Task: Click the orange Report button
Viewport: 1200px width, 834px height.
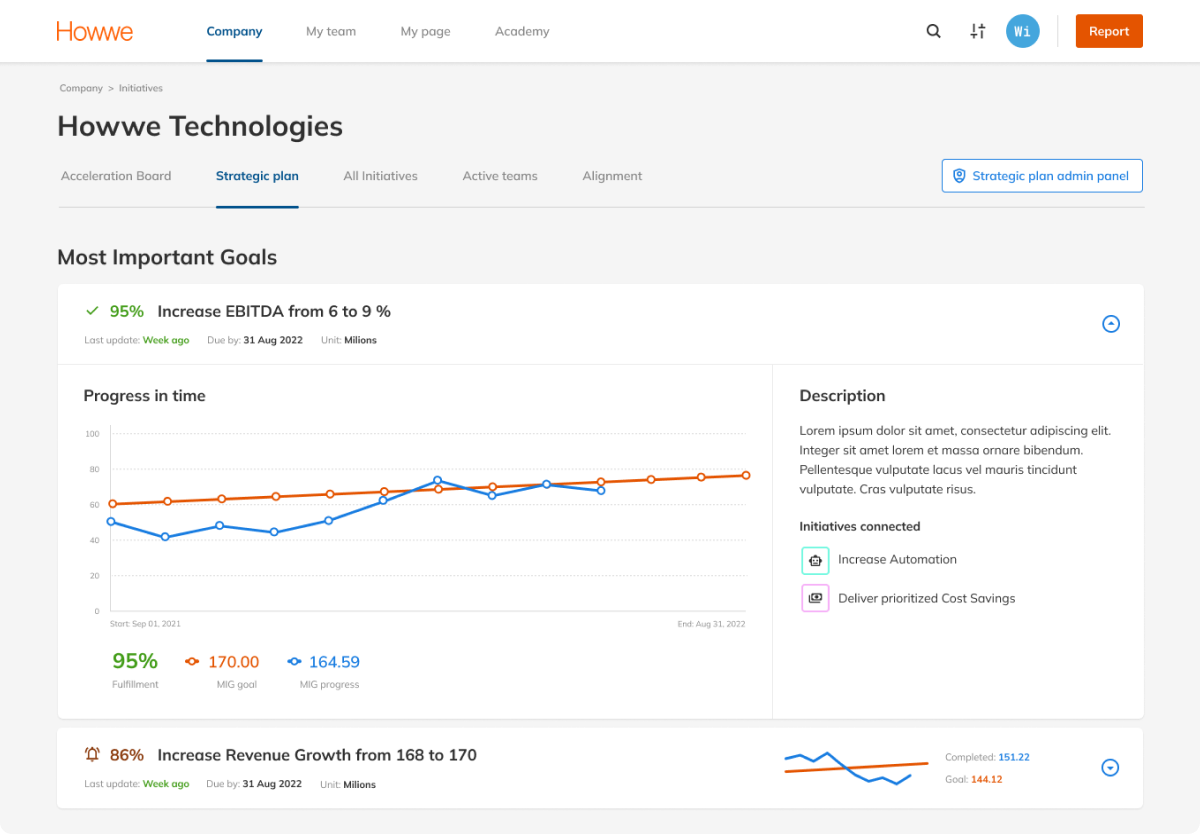Action: coord(1109,31)
